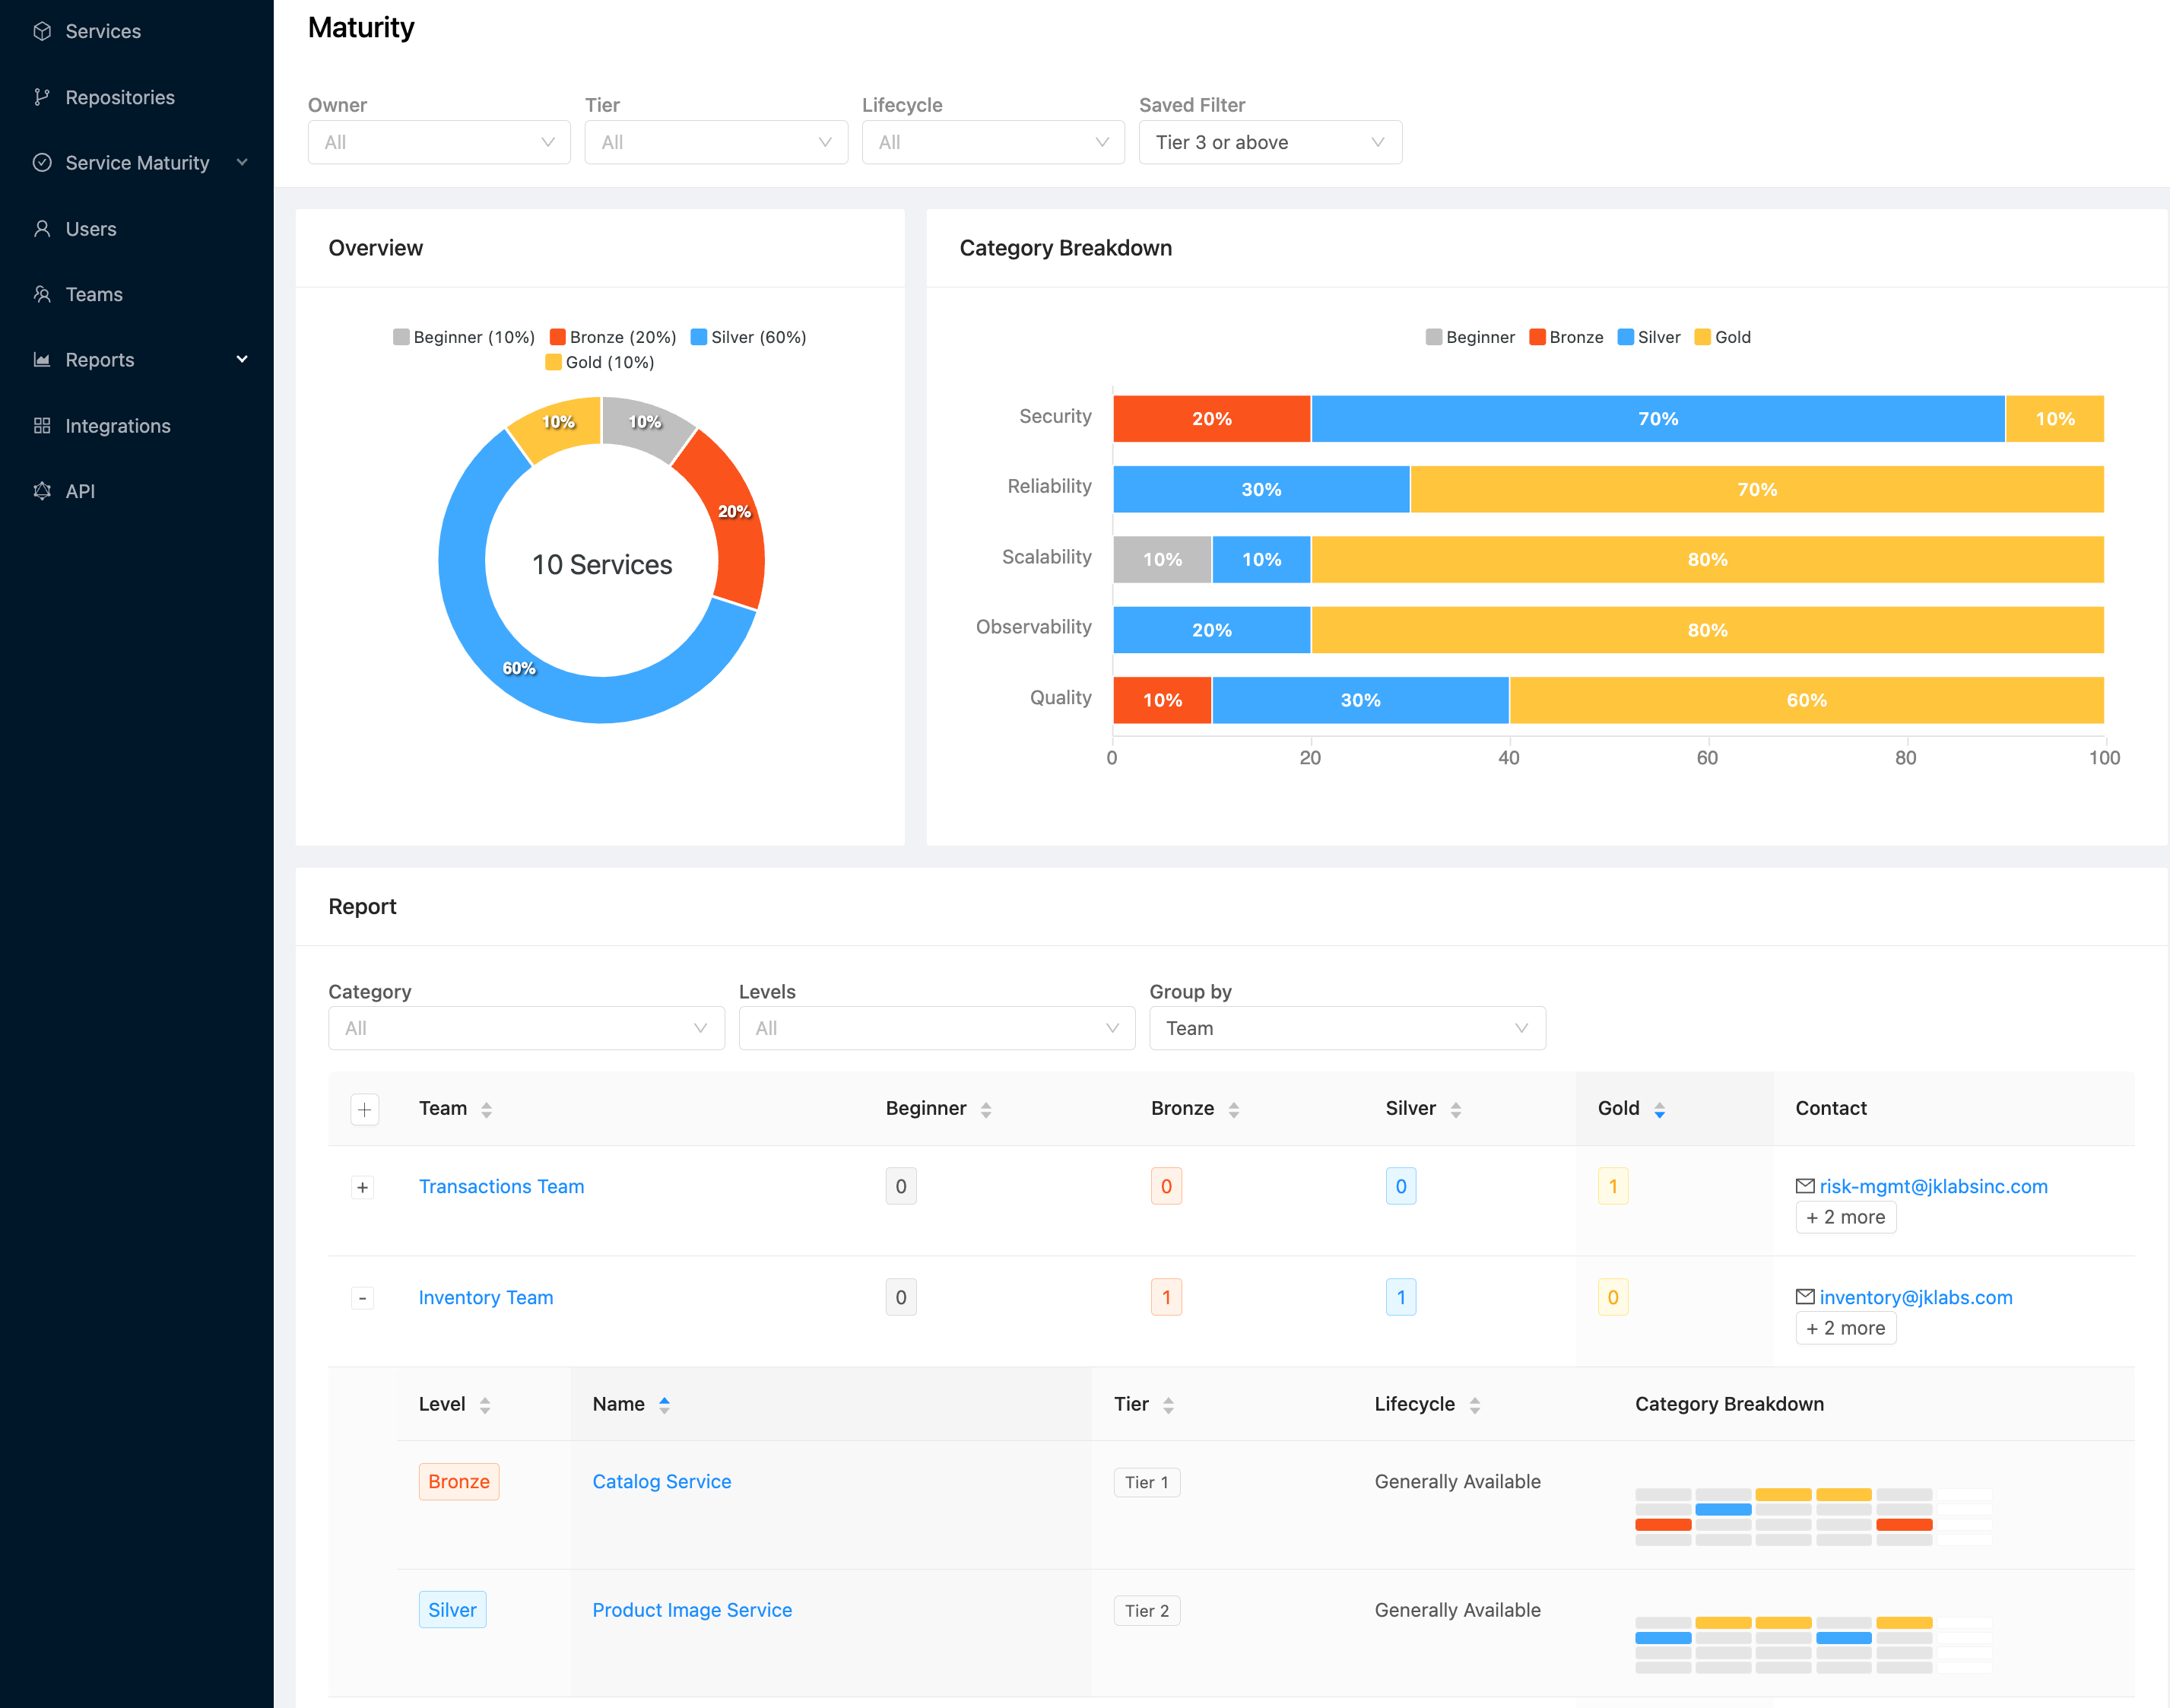Click the Teams group icon
The width and height of the screenshot is (2170, 1708).
coord(42,294)
